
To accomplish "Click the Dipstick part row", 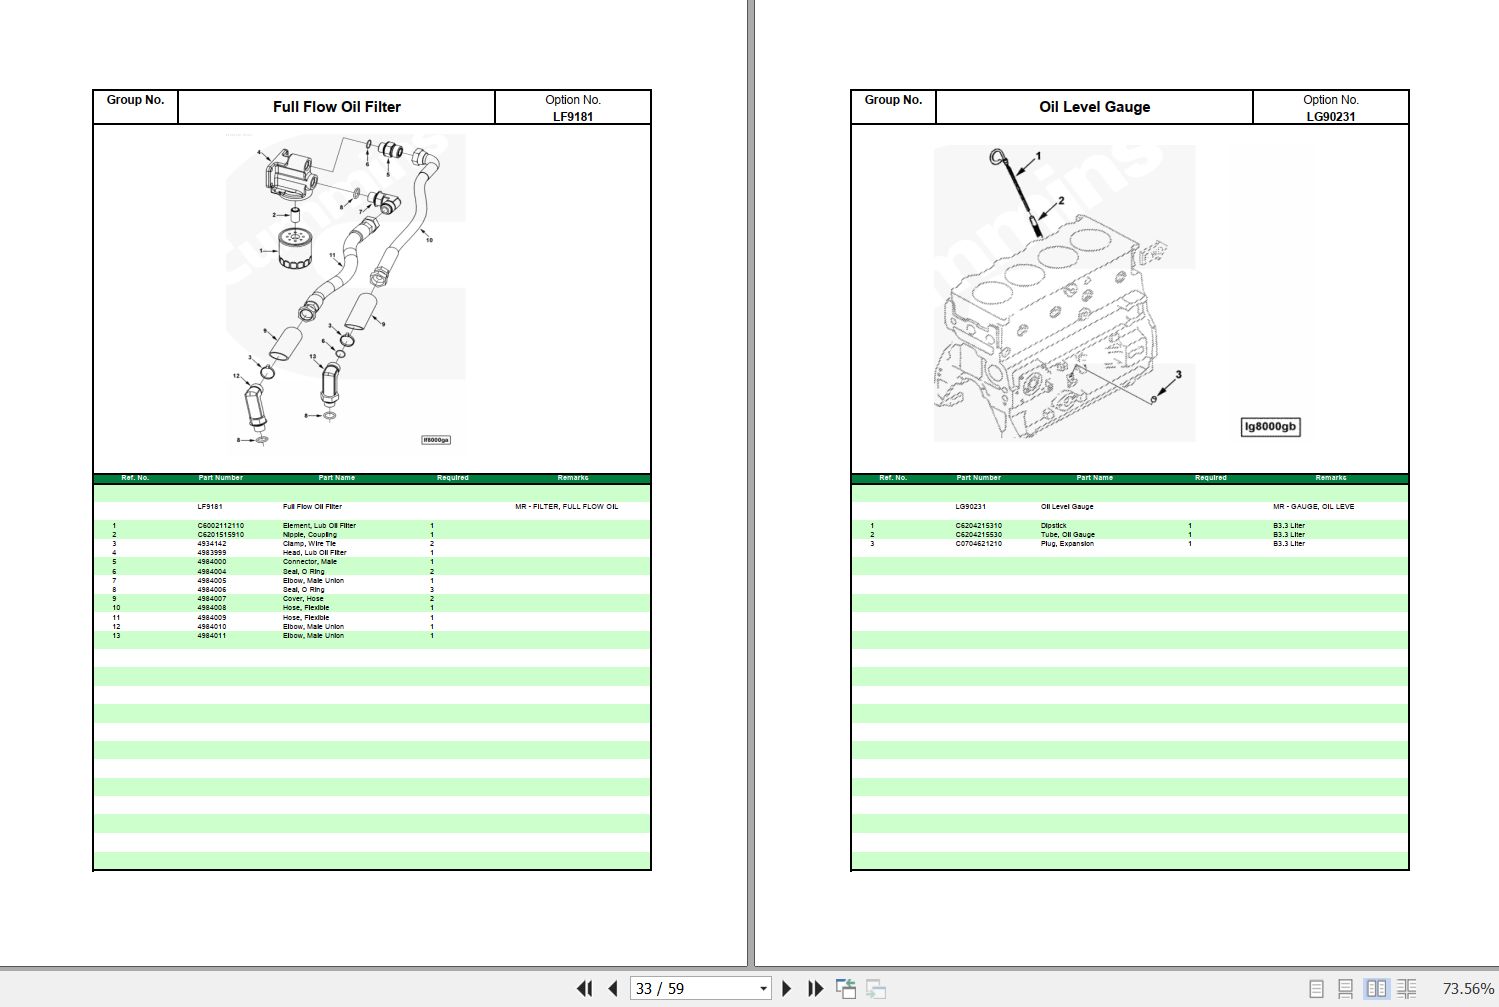I will 1054,526.
